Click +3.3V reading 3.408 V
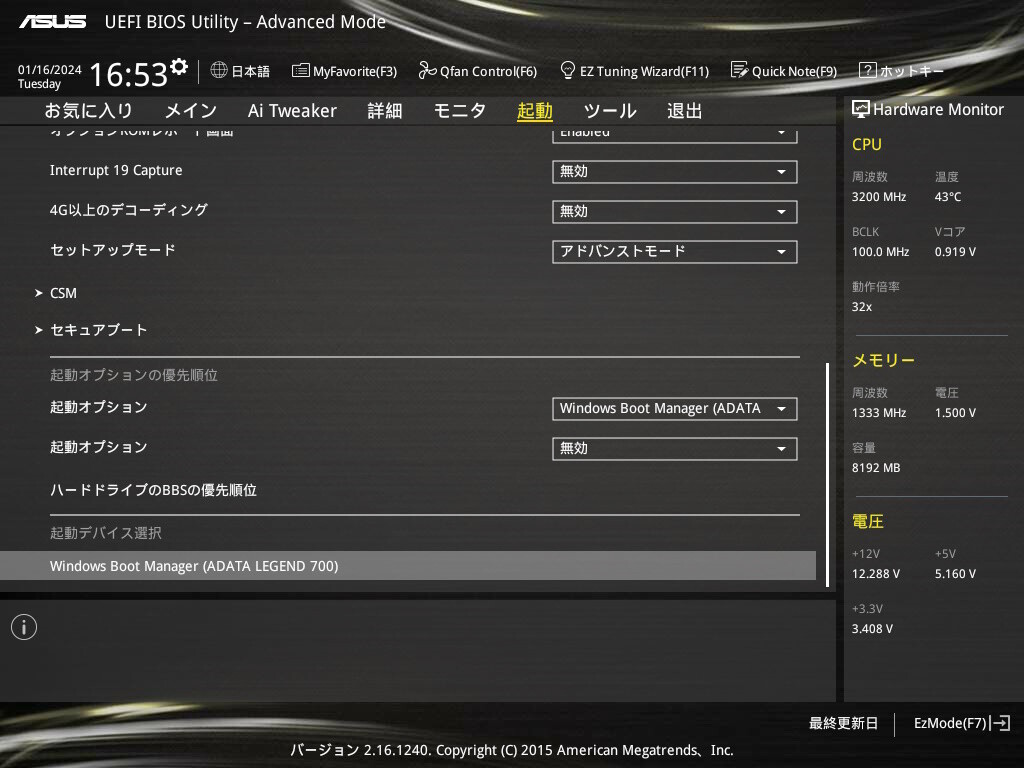 (872, 628)
